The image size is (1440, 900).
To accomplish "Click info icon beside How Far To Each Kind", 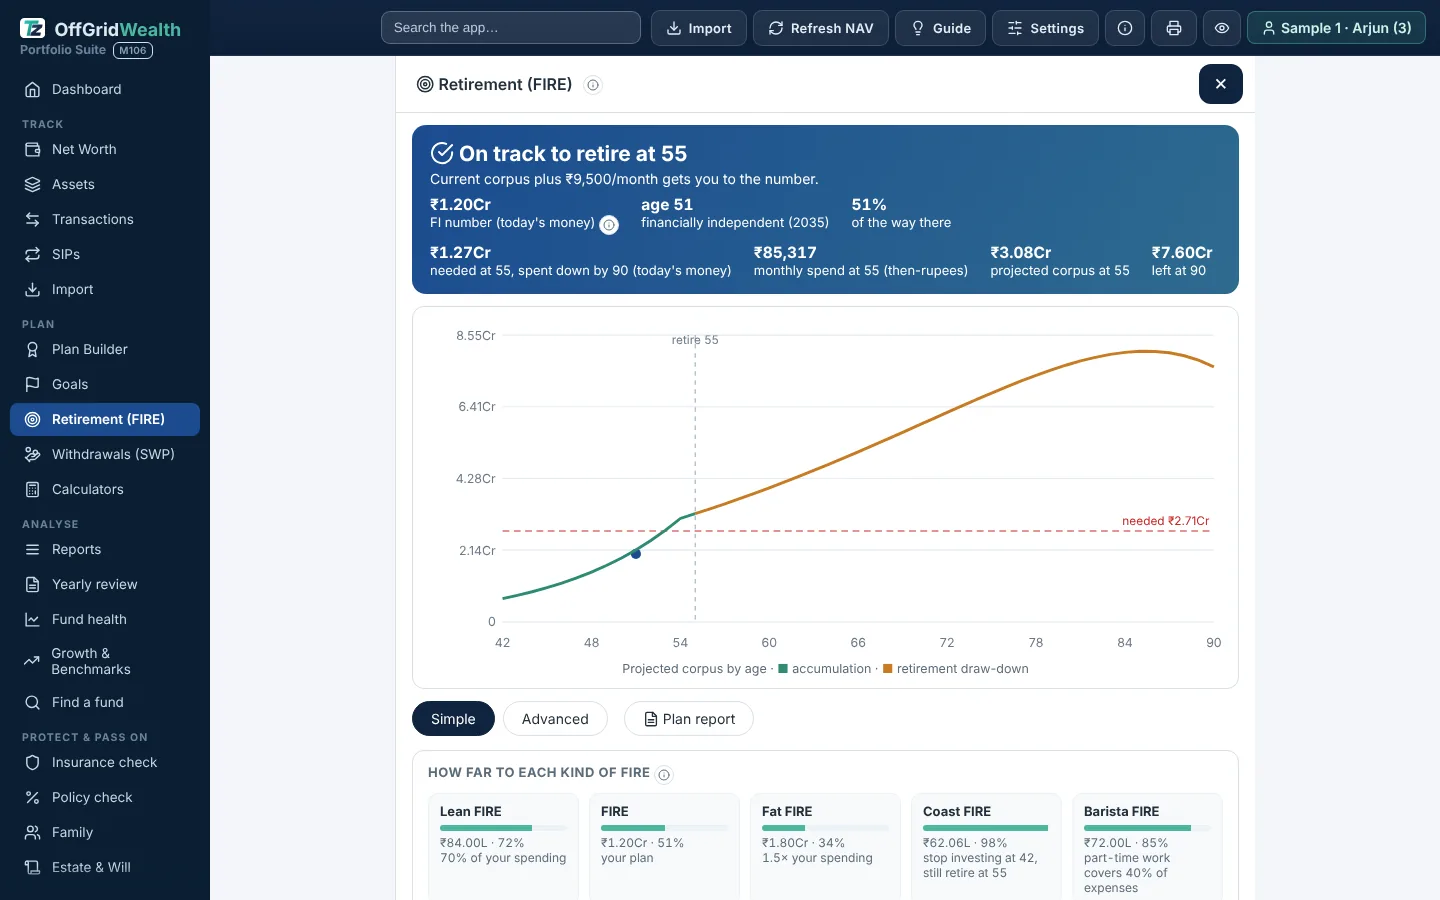I will tap(664, 774).
